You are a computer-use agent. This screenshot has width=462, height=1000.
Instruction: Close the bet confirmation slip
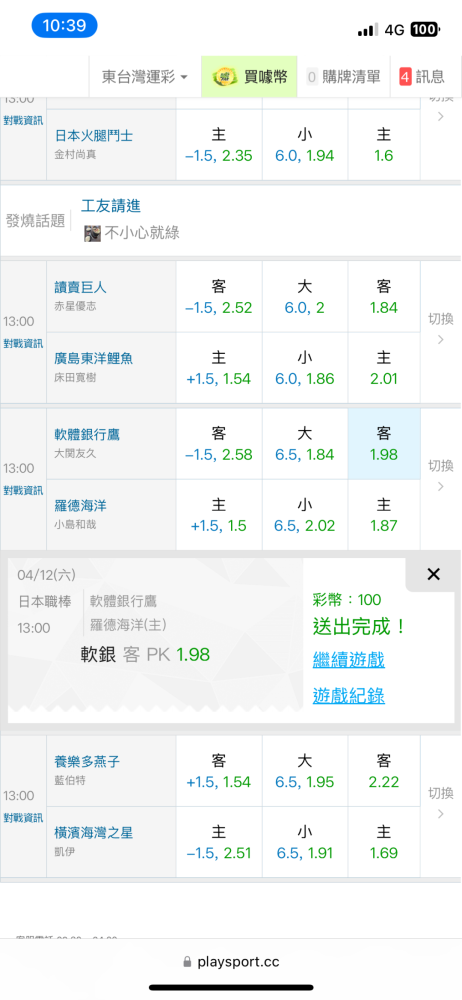433,575
